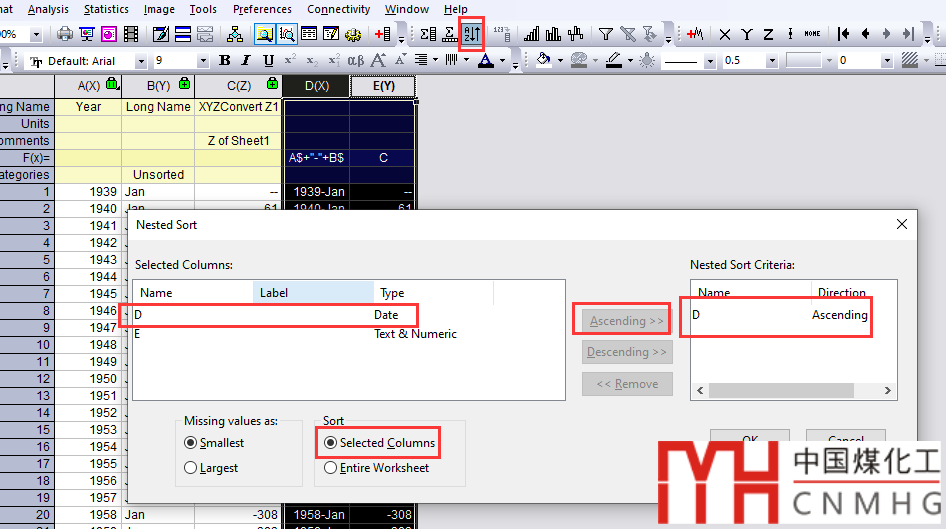The width and height of the screenshot is (946, 529).
Task: Click the Descending >> button
Action: pyautogui.click(x=627, y=352)
